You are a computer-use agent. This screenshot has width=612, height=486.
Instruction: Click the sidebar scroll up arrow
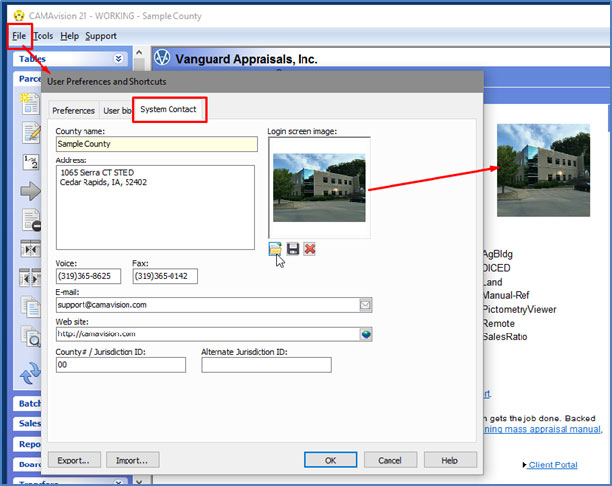pos(139,52)
